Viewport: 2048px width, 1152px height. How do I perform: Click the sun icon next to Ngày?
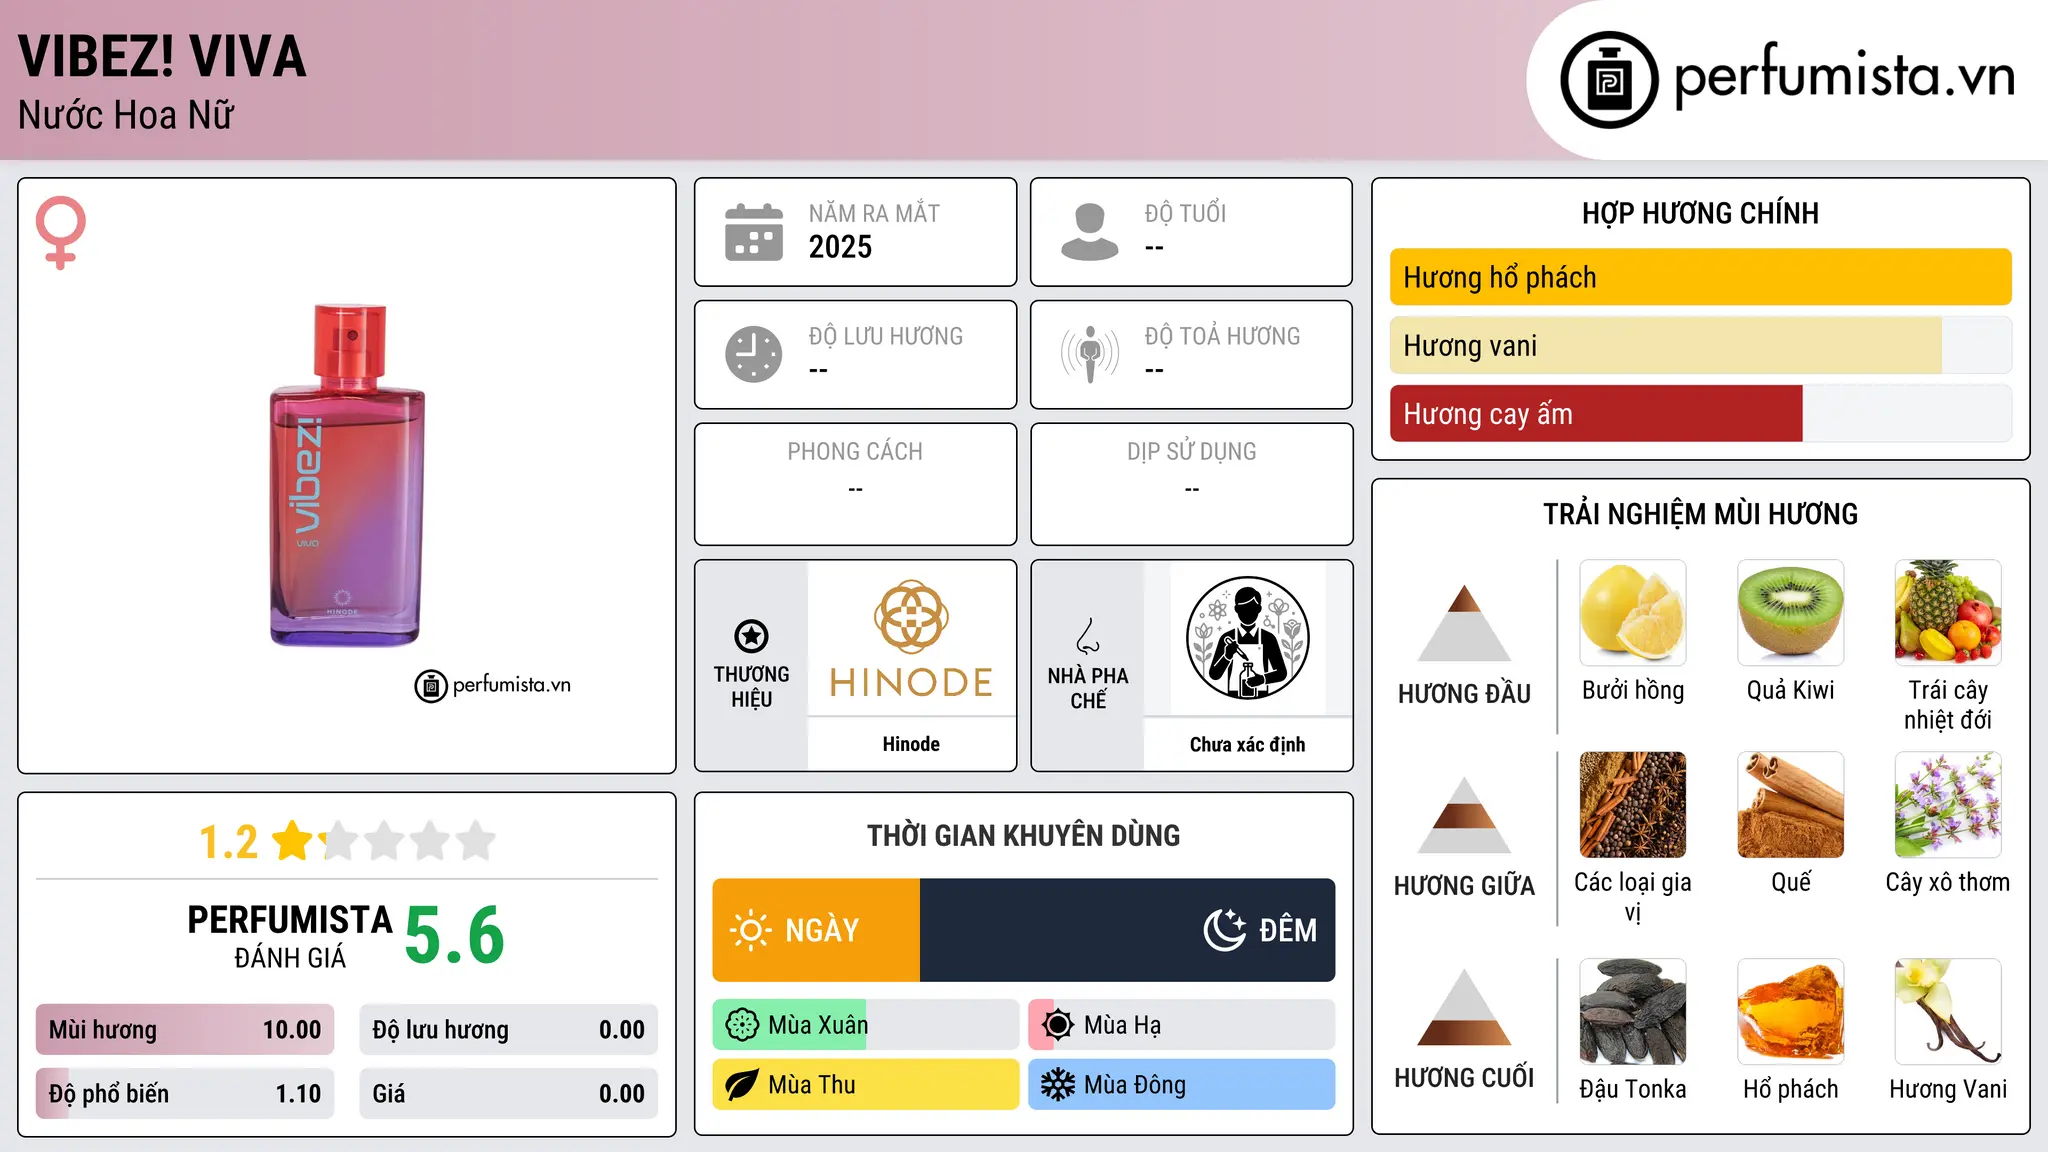coord(751,930)
